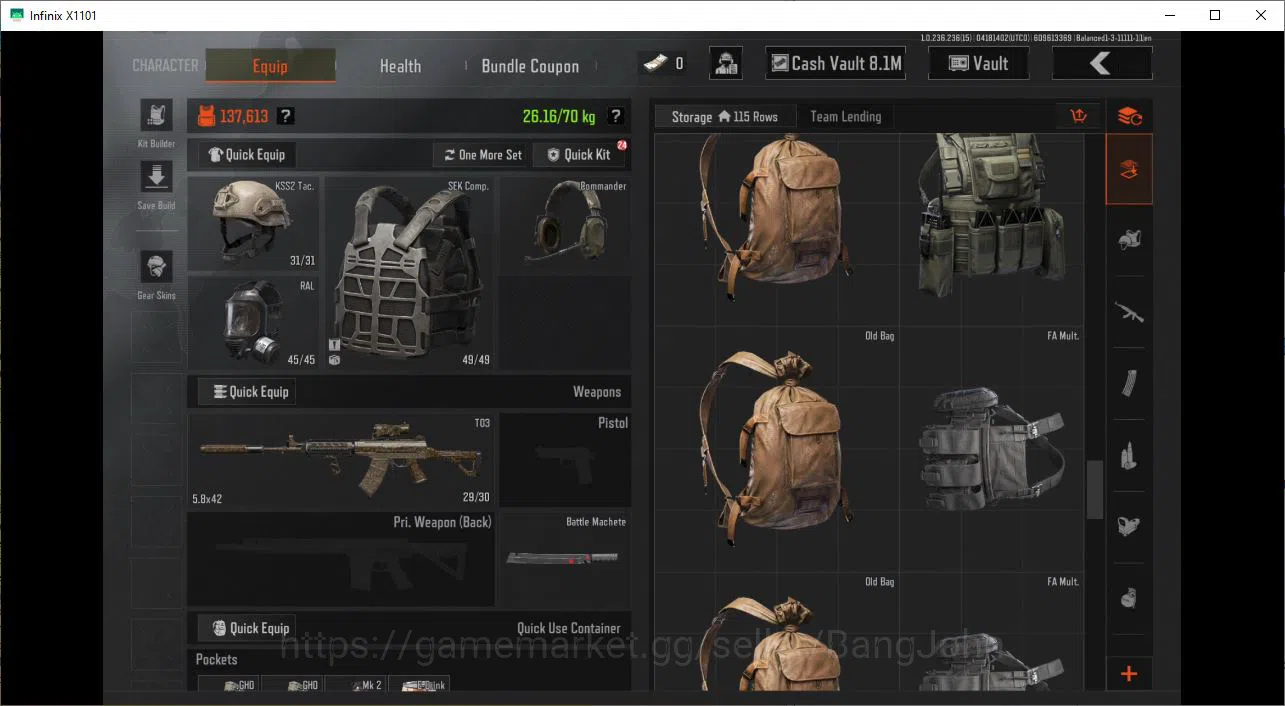This screenshot has width=1285, height=706.
Task: Filter storage by grenades
Action: click(x=1129, y=598)
